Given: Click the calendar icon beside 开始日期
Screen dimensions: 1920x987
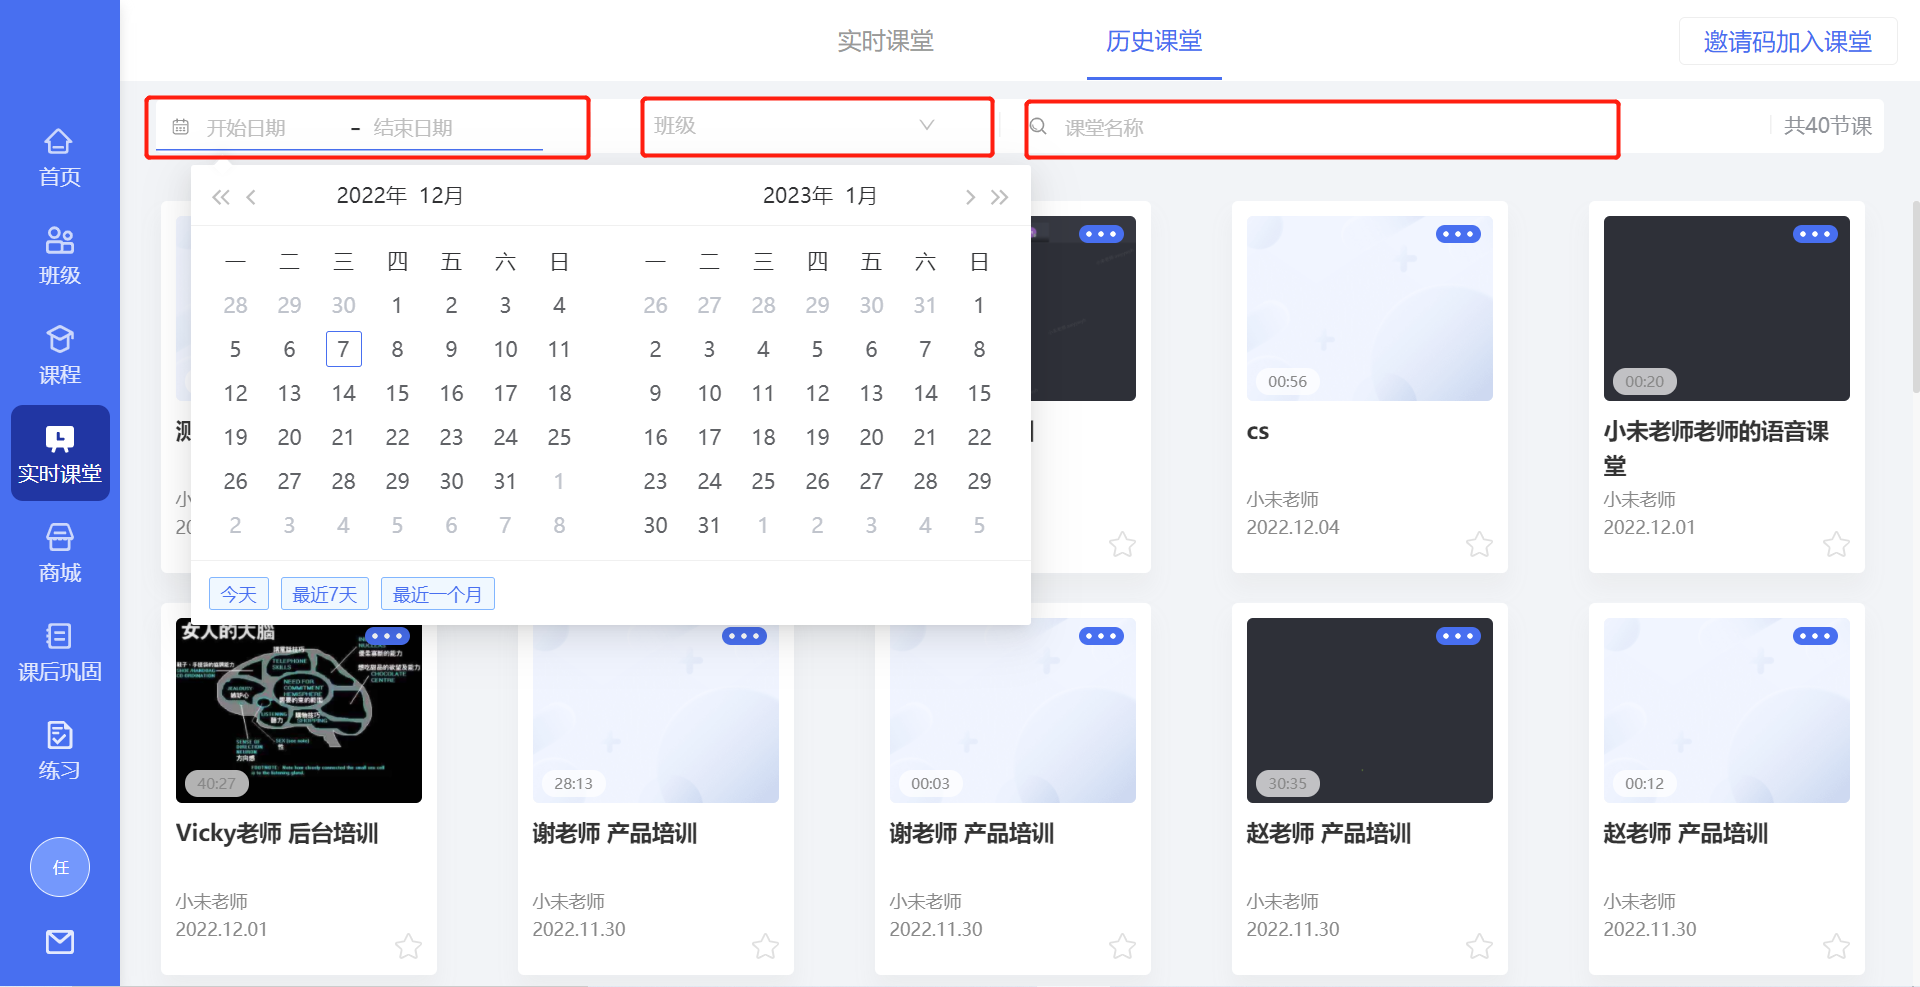Looking at the screenshot, I should click(x=180, y=127).
